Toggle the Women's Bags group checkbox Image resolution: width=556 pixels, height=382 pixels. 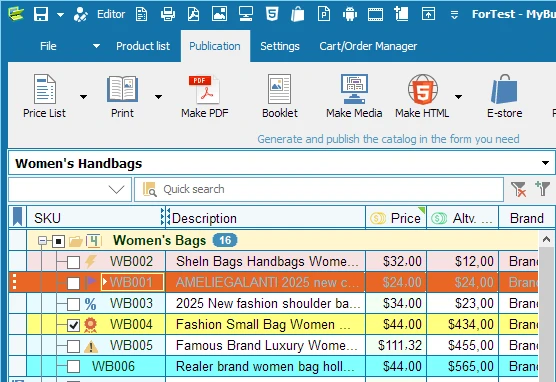pyautogui.click(x=58, y=242)
